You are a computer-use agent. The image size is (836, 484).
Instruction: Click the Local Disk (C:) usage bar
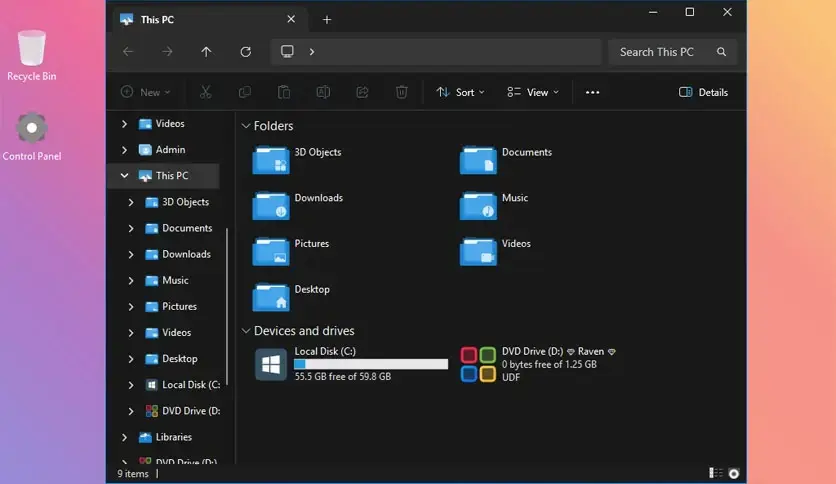coord(371,364)
